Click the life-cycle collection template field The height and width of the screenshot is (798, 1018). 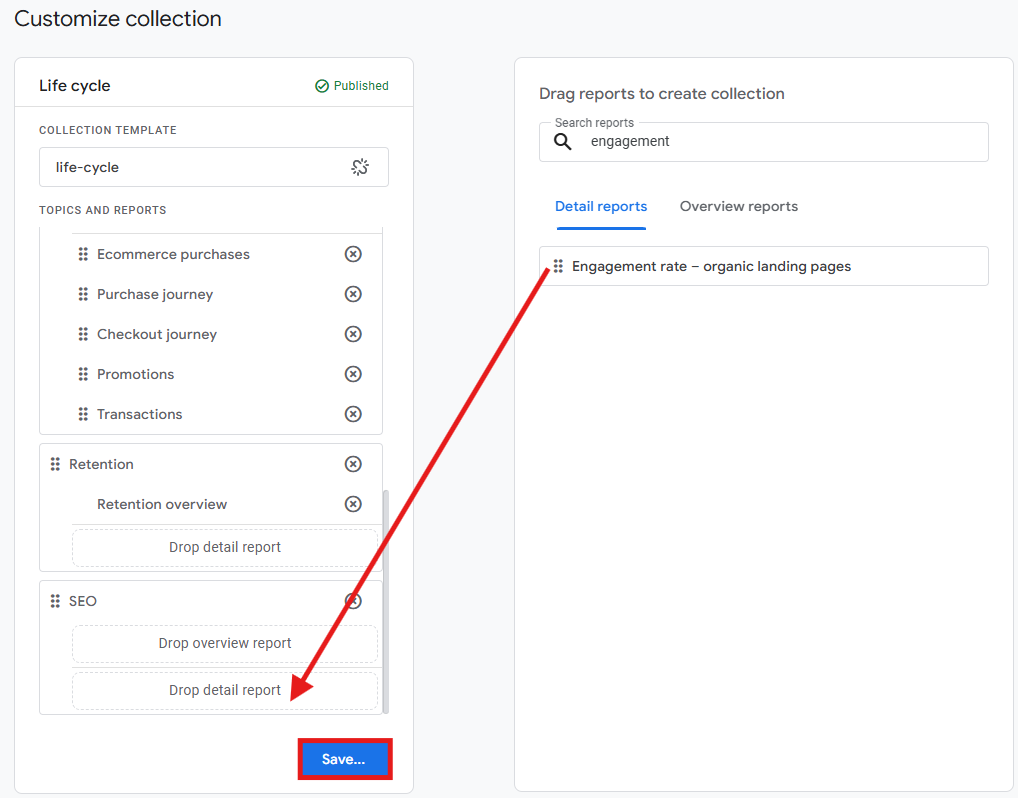[x=214, y=168]
